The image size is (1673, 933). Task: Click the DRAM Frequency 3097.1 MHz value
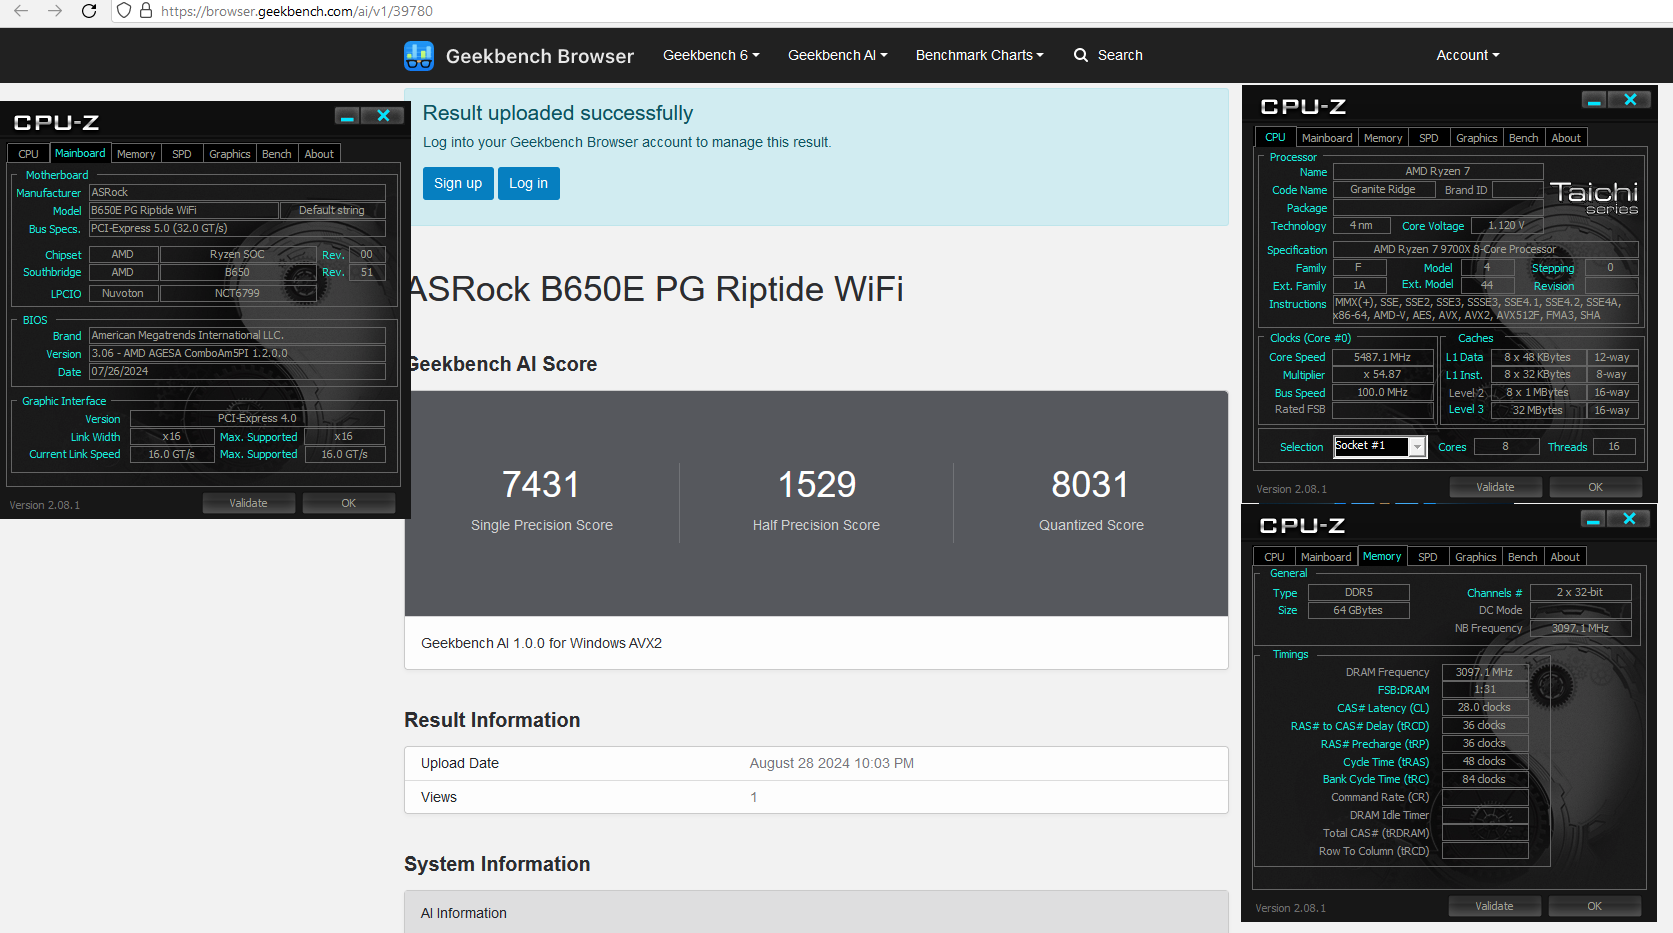1484,672
